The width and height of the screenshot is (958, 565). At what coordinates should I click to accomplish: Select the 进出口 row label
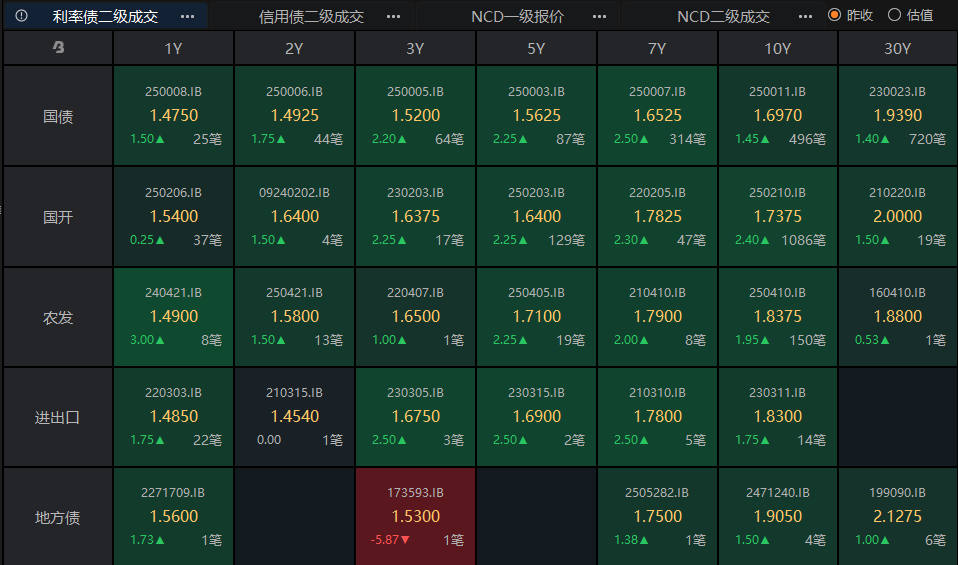(58, 417)
